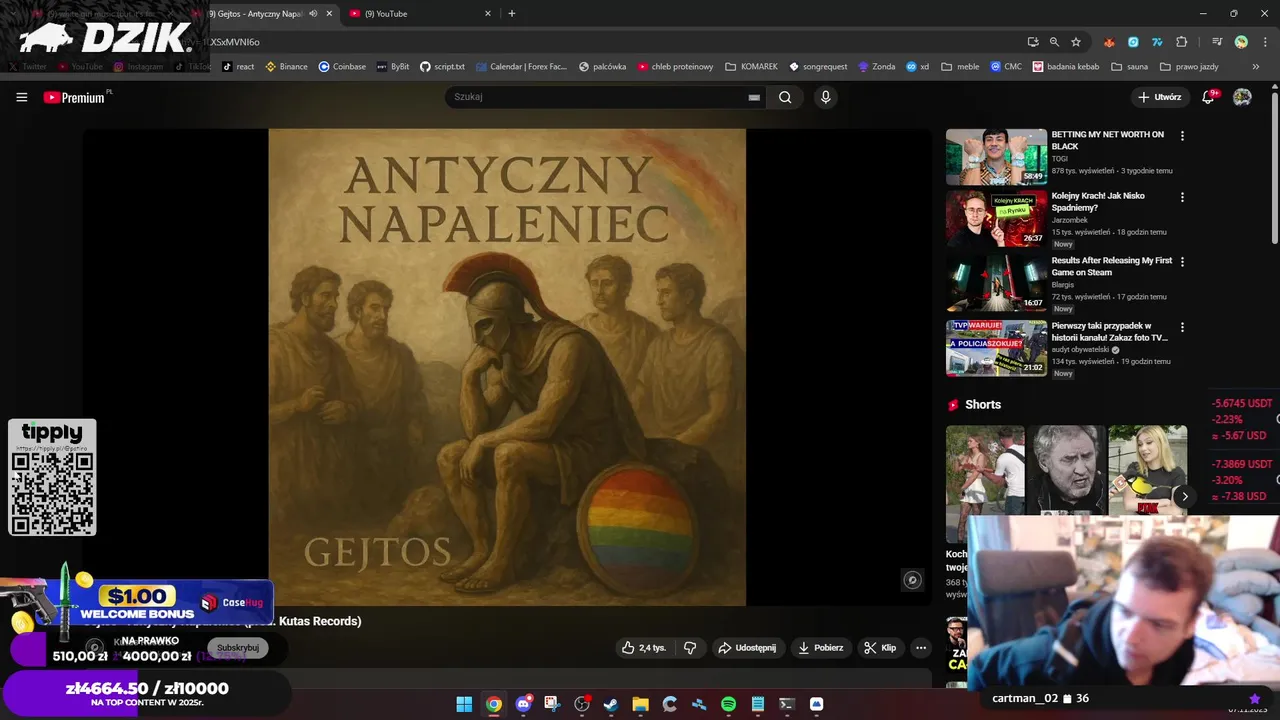The image size is (1280, 720).
Task: Open options for BETTING MY NET WORTH video
Action: click(1182, 136)
